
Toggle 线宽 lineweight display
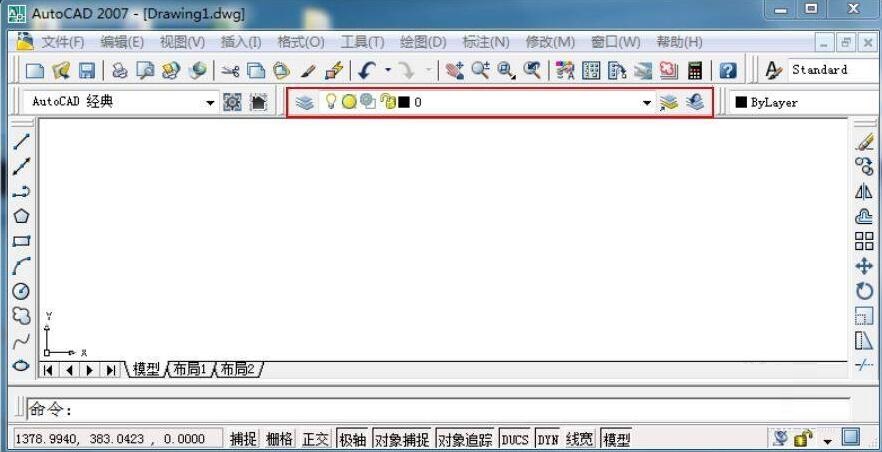coord(579,439)
